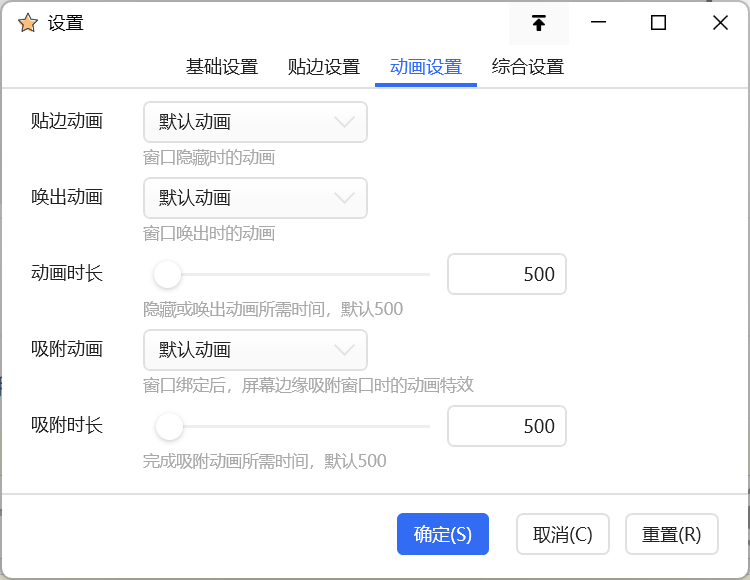Image resolution: width=750 pixels, height=580 pixels.
Task: Maximize the 设置 window
Action: pos(658,23)
